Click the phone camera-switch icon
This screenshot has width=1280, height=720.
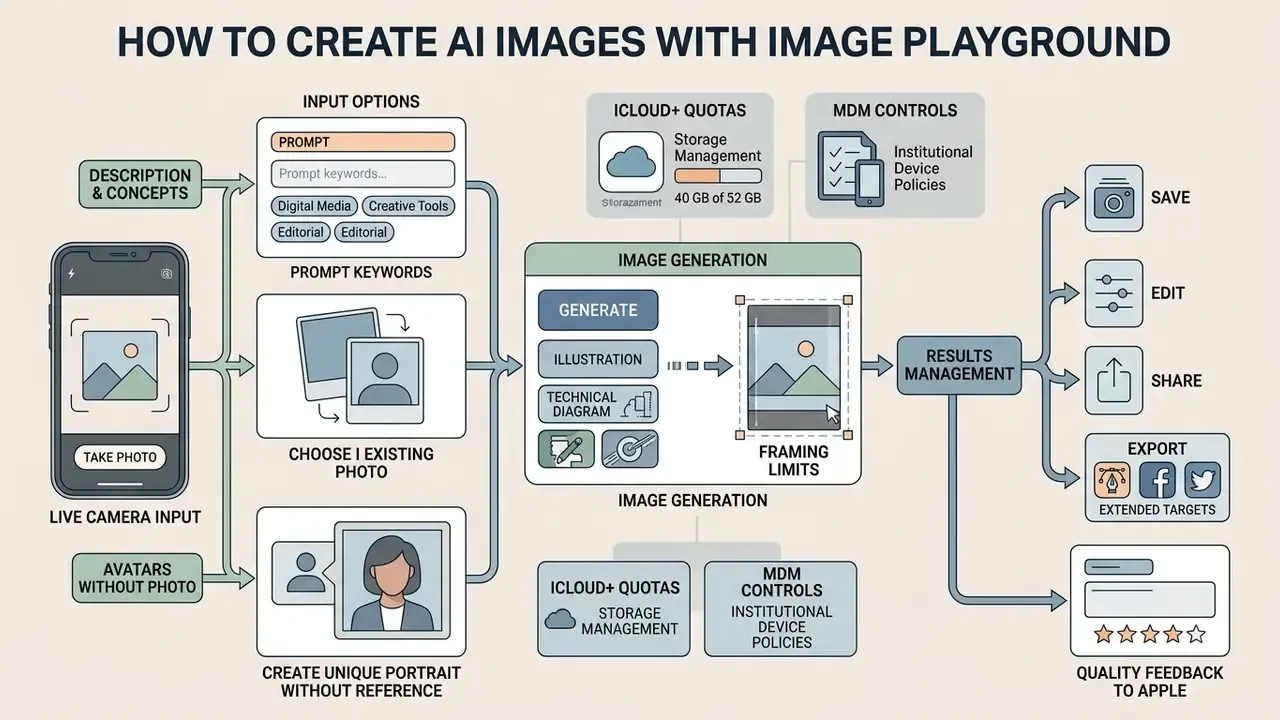coord(167,274)
